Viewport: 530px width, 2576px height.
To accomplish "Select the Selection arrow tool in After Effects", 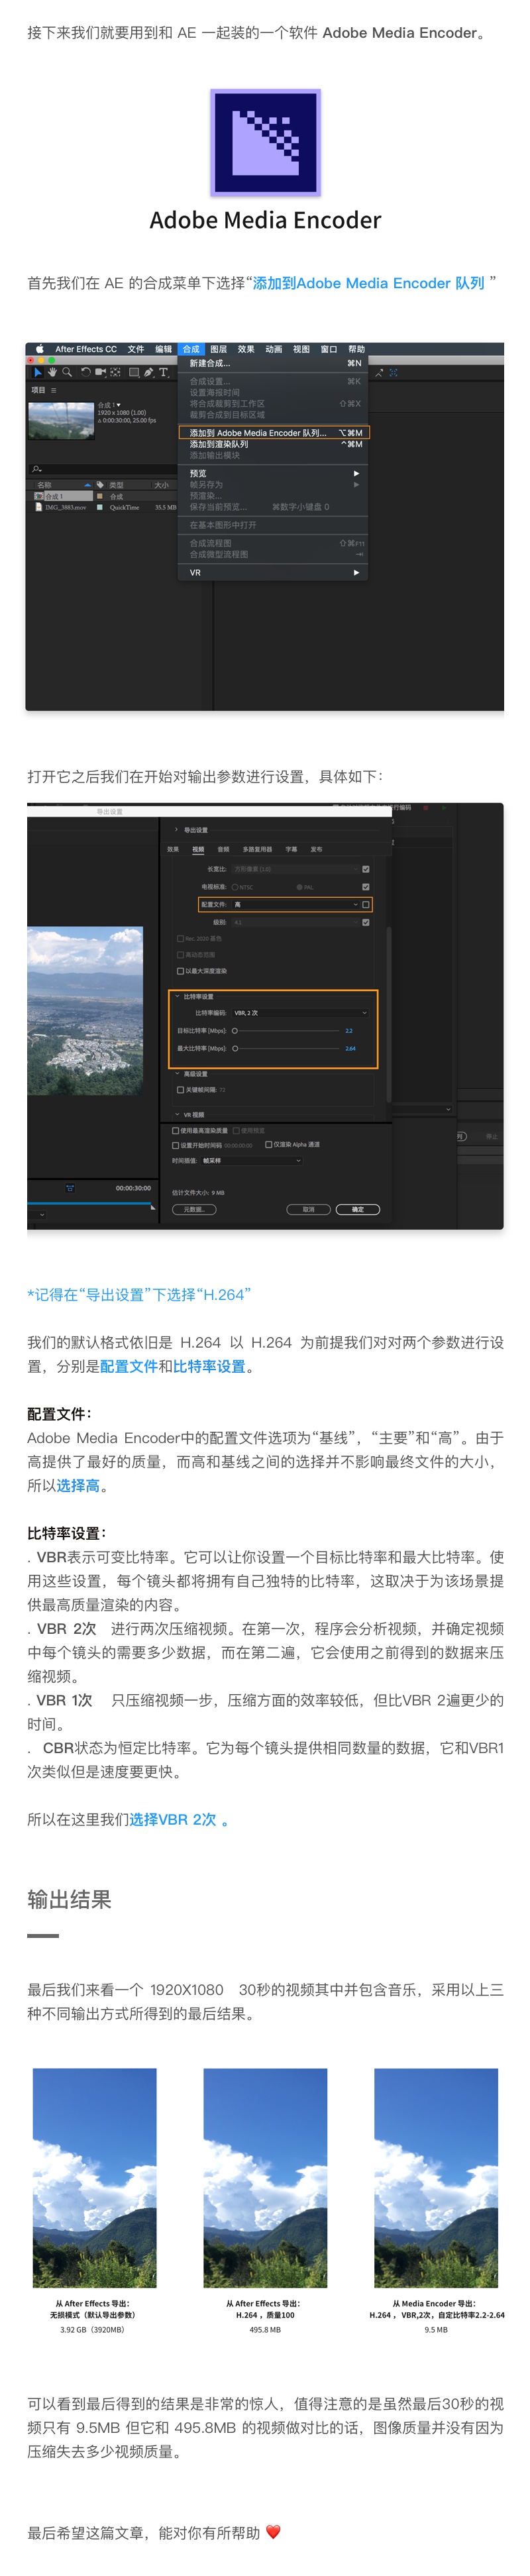I will pyautogui.click(x=39, y=372).
